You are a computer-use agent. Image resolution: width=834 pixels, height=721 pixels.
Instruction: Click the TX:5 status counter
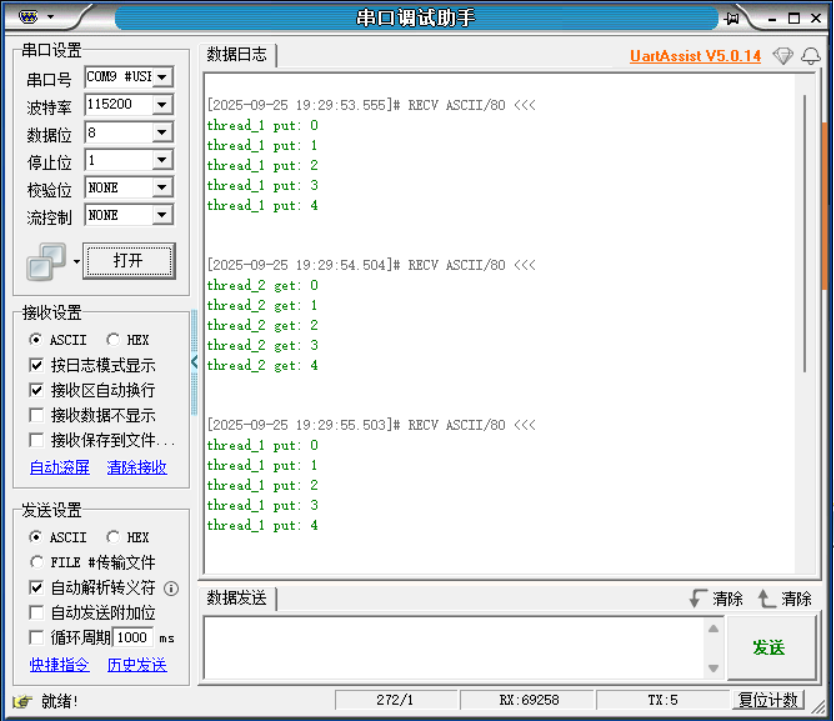coord(663,700)
